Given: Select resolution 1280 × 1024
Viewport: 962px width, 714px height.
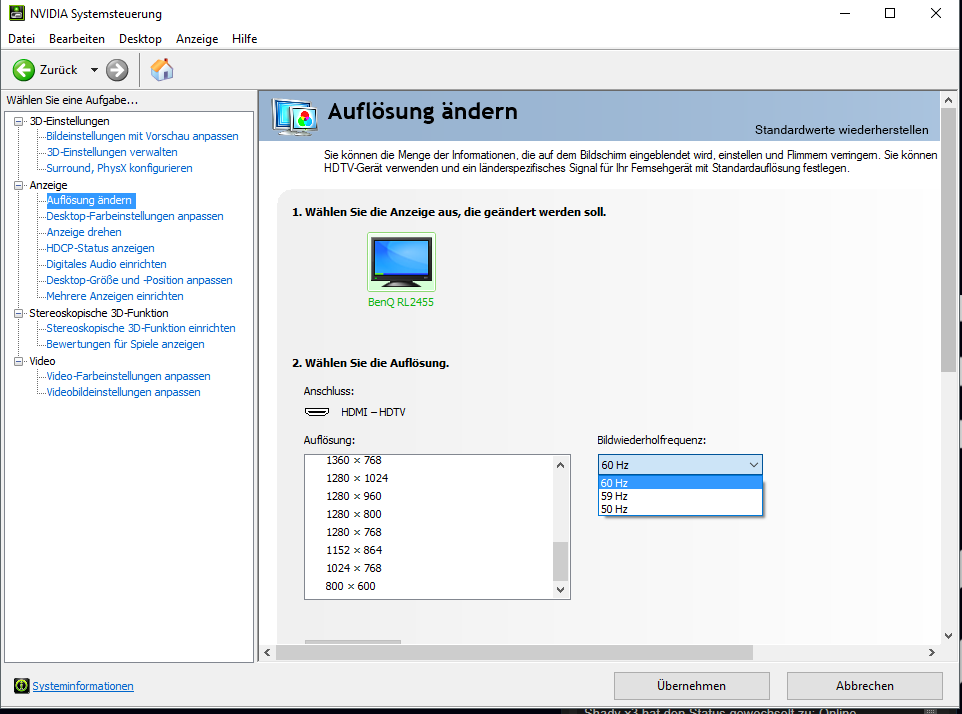Looking at the screenshot, I should coord(357,478).
